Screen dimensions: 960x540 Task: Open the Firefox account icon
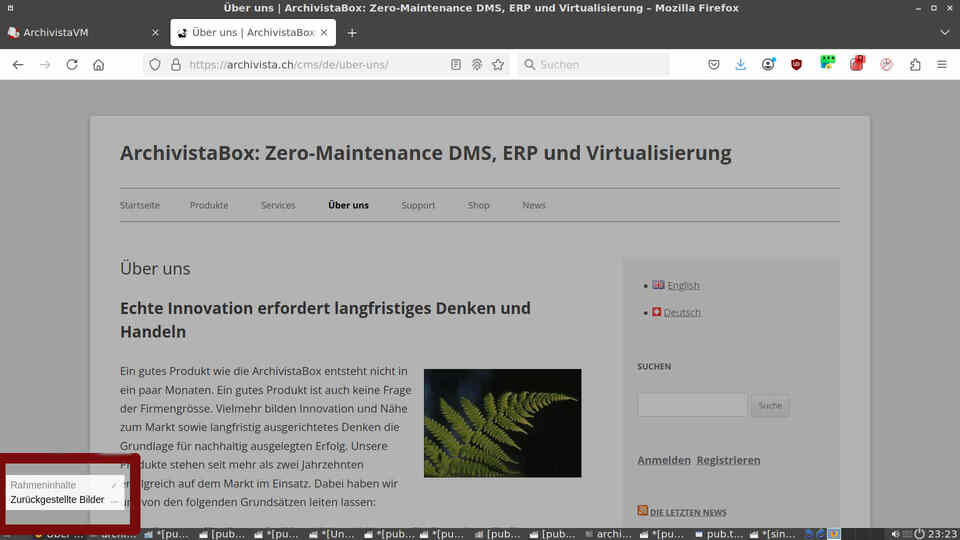[x=768, y=64]
